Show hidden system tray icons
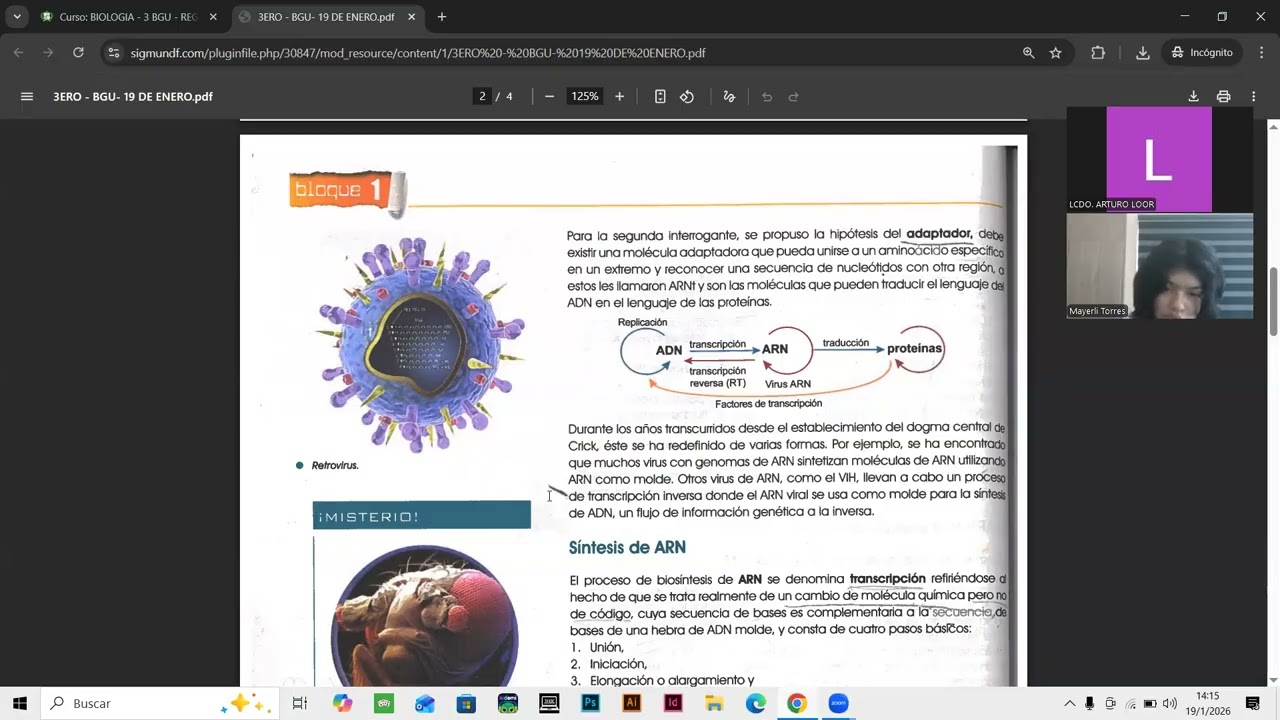1280x720 pixels. coord(1069,703)
